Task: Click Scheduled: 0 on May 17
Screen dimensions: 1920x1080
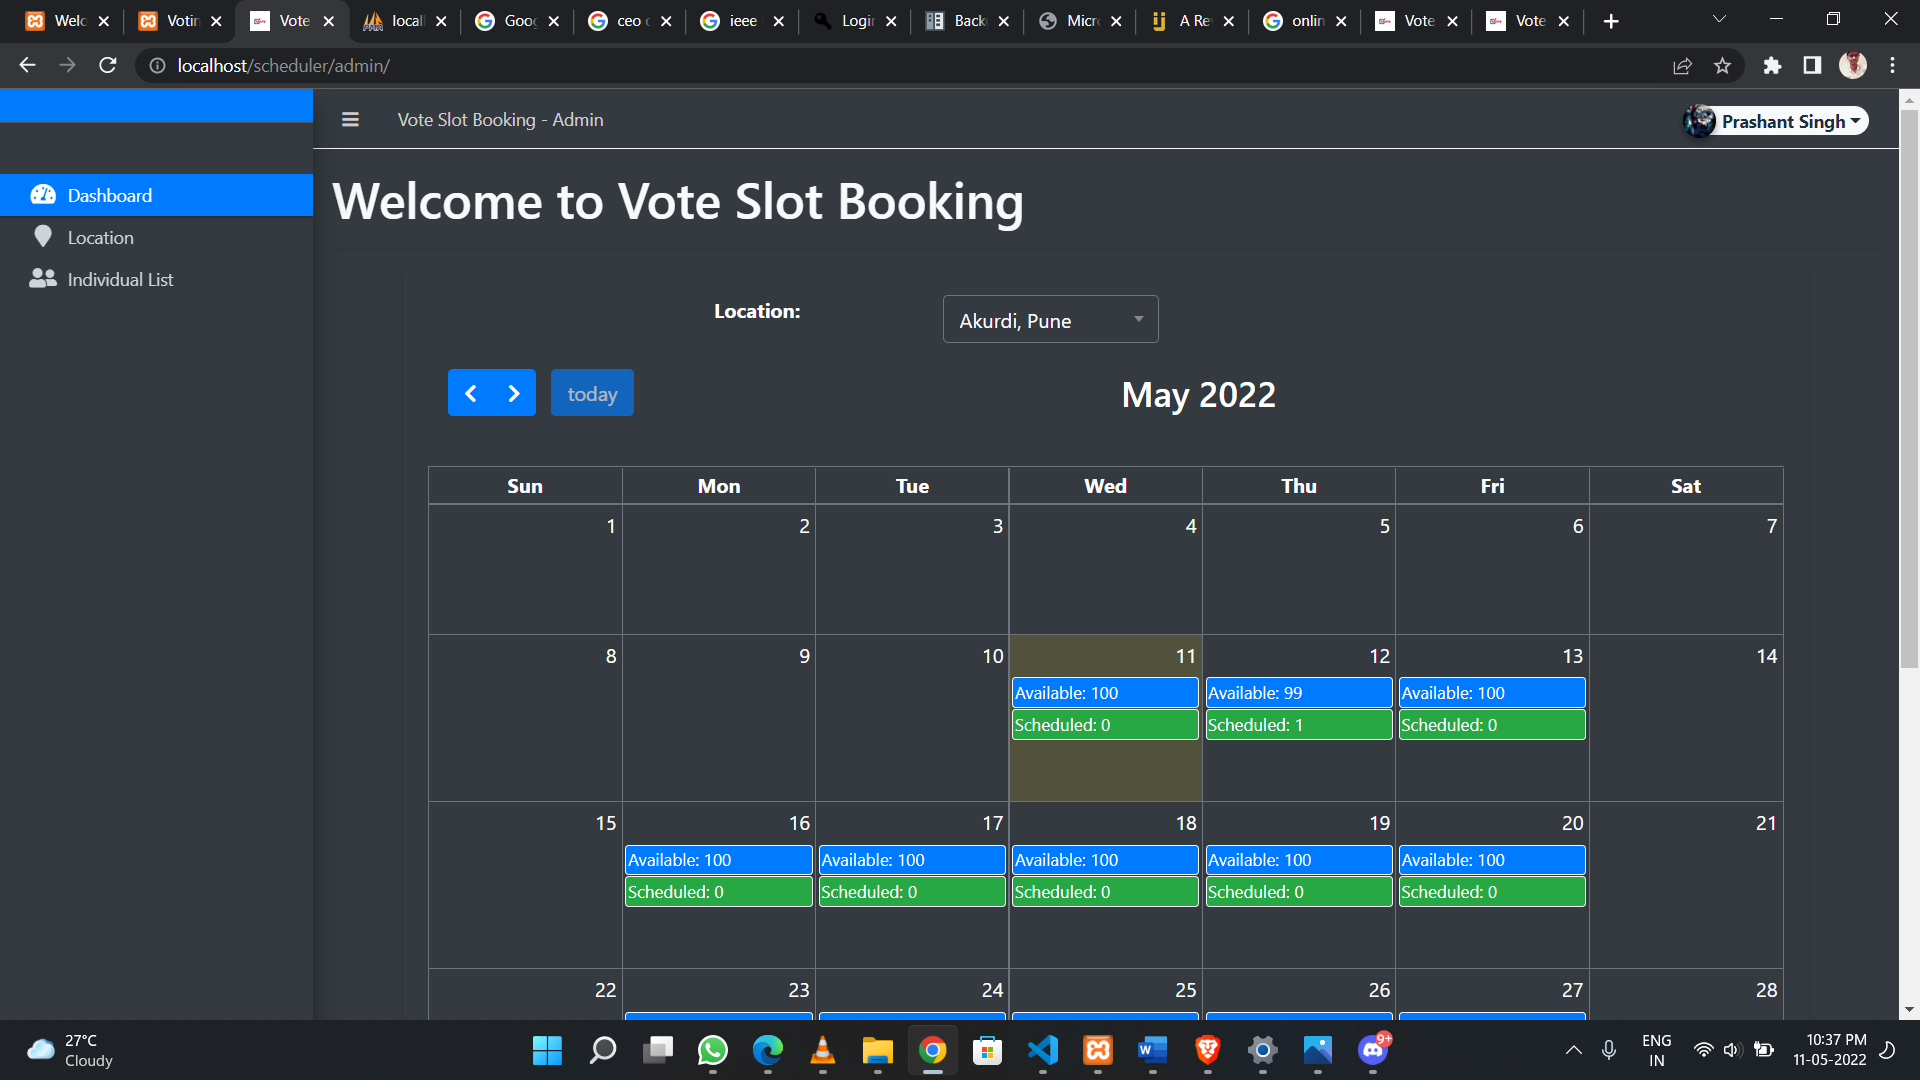Action: (912, 891)
